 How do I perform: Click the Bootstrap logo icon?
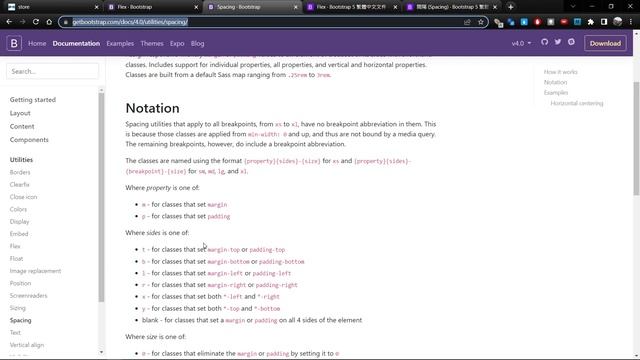pyautogui.click(x=14, y=43)
